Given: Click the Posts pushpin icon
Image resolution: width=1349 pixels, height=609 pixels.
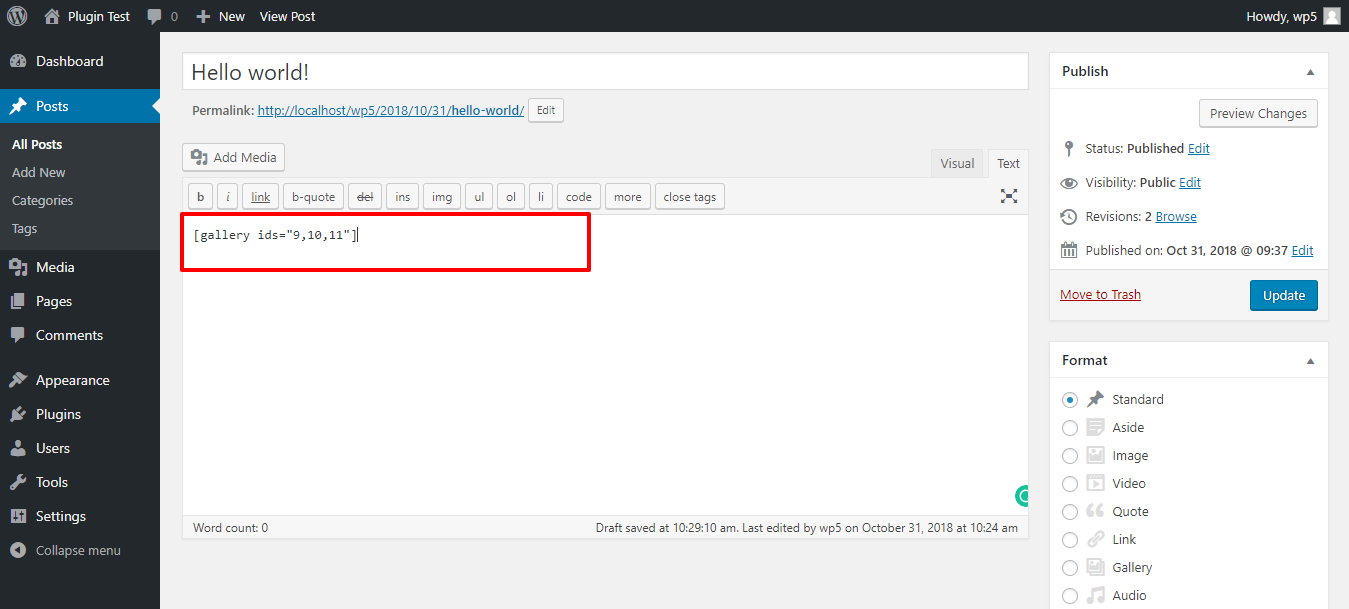Looking at the screenshot, I should pos(18,106).
